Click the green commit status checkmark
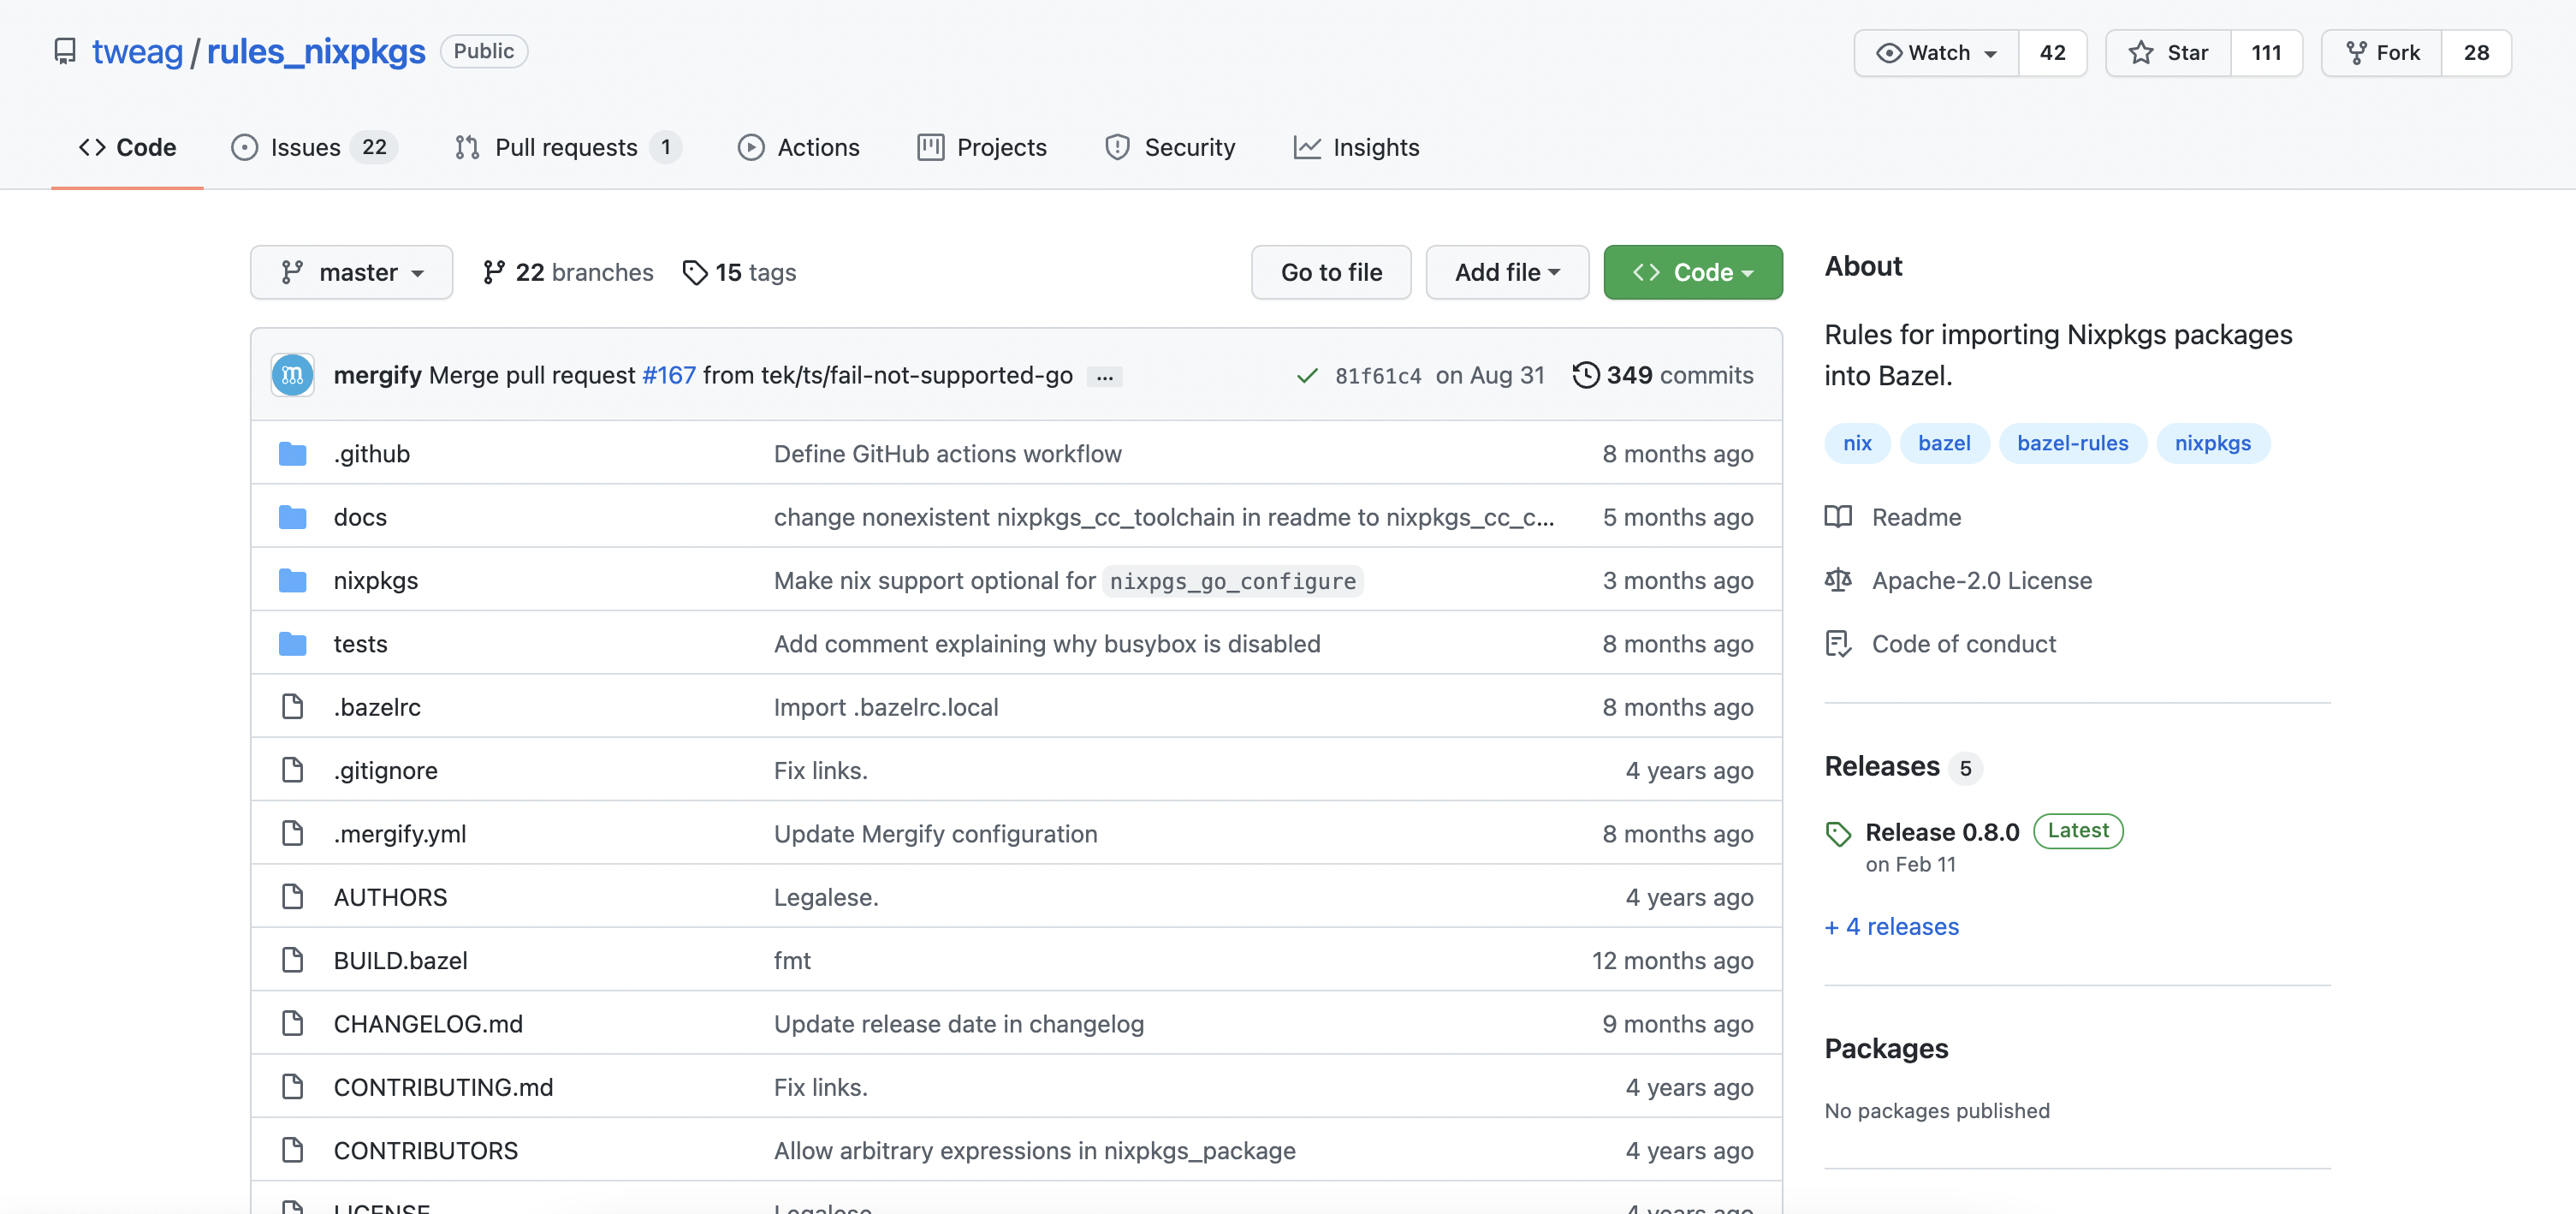The image size is (2576, 1214). pyautogui.click(x=1306, y=376)
